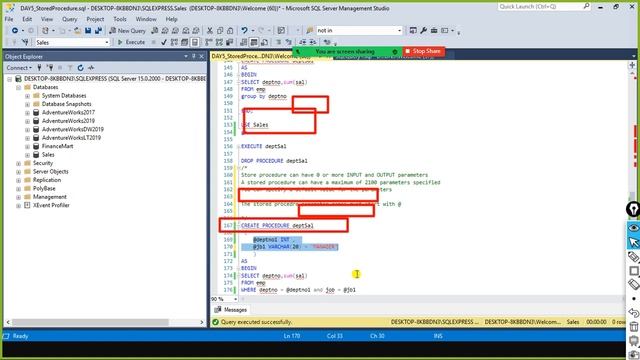Open the Connect dropdown in Object Explorer
The height and width of the screenshot is (360, 640).
point(19,68)
